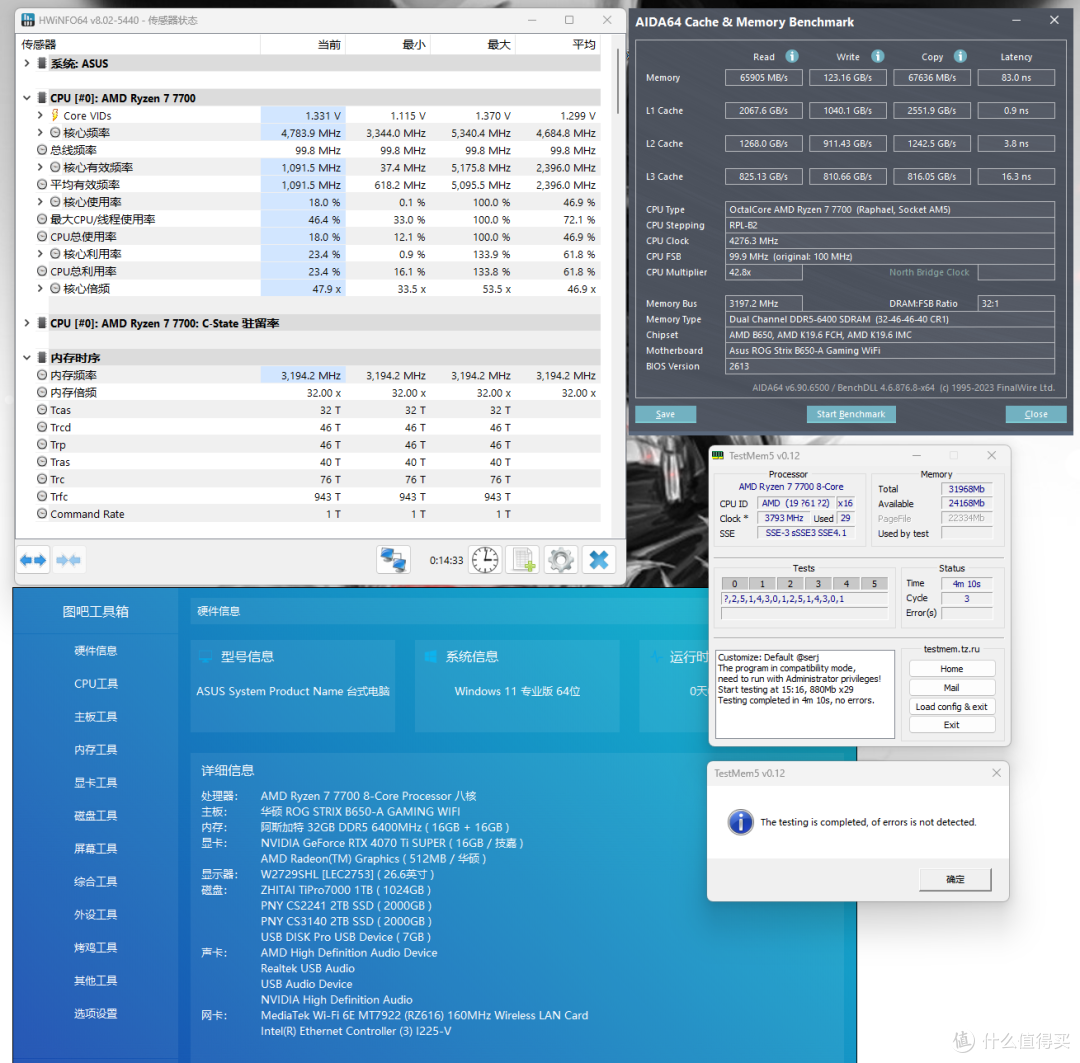Click Load config & exit in TestMem5
This screenshot has height=1063, width=1080.
(x=952, y=706)
